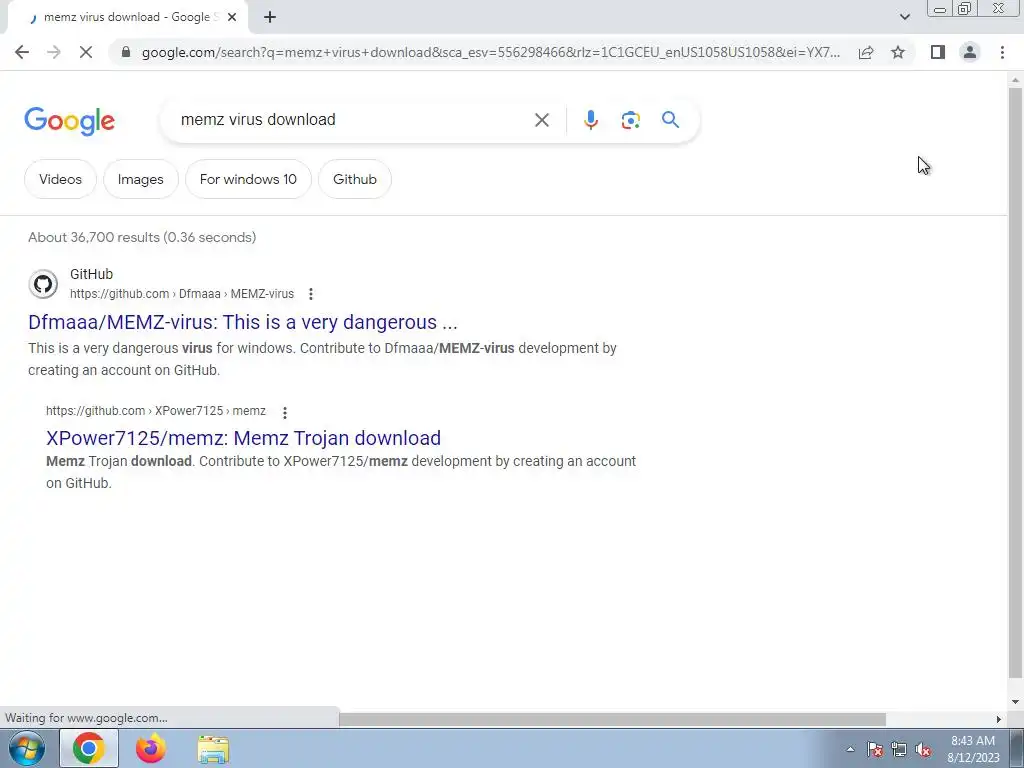Click the vertical scrollbar down arrow

[1015, 702]
